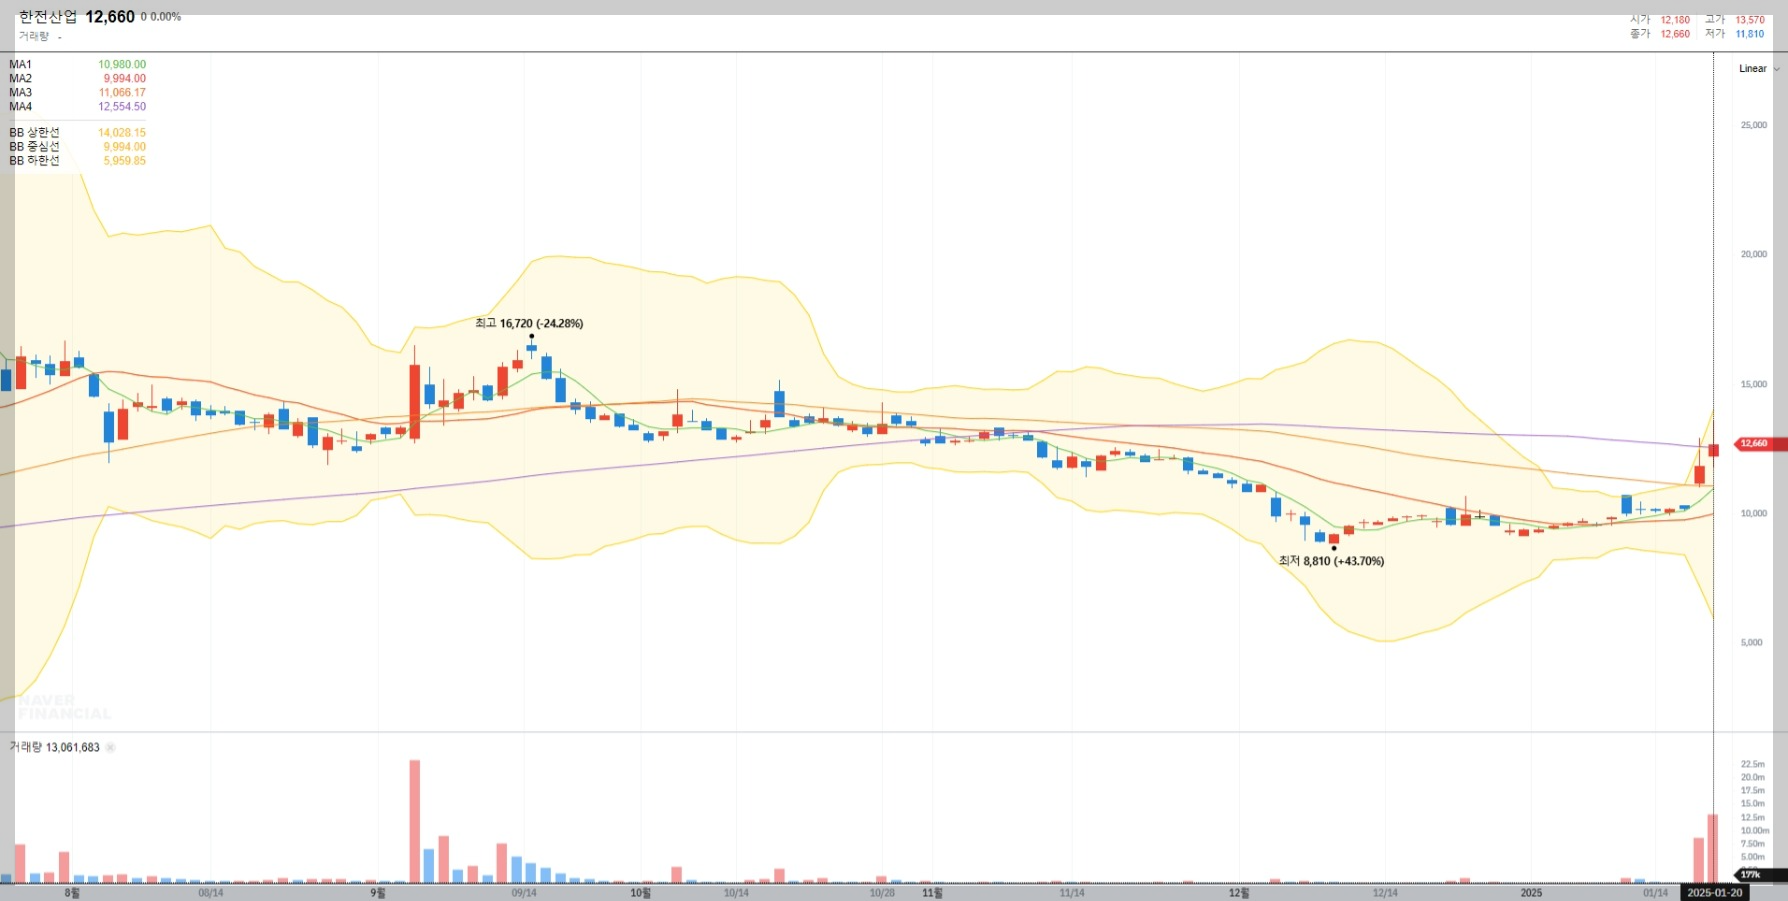
Task: Click the 10월 label on time axis
Action: 640,892
